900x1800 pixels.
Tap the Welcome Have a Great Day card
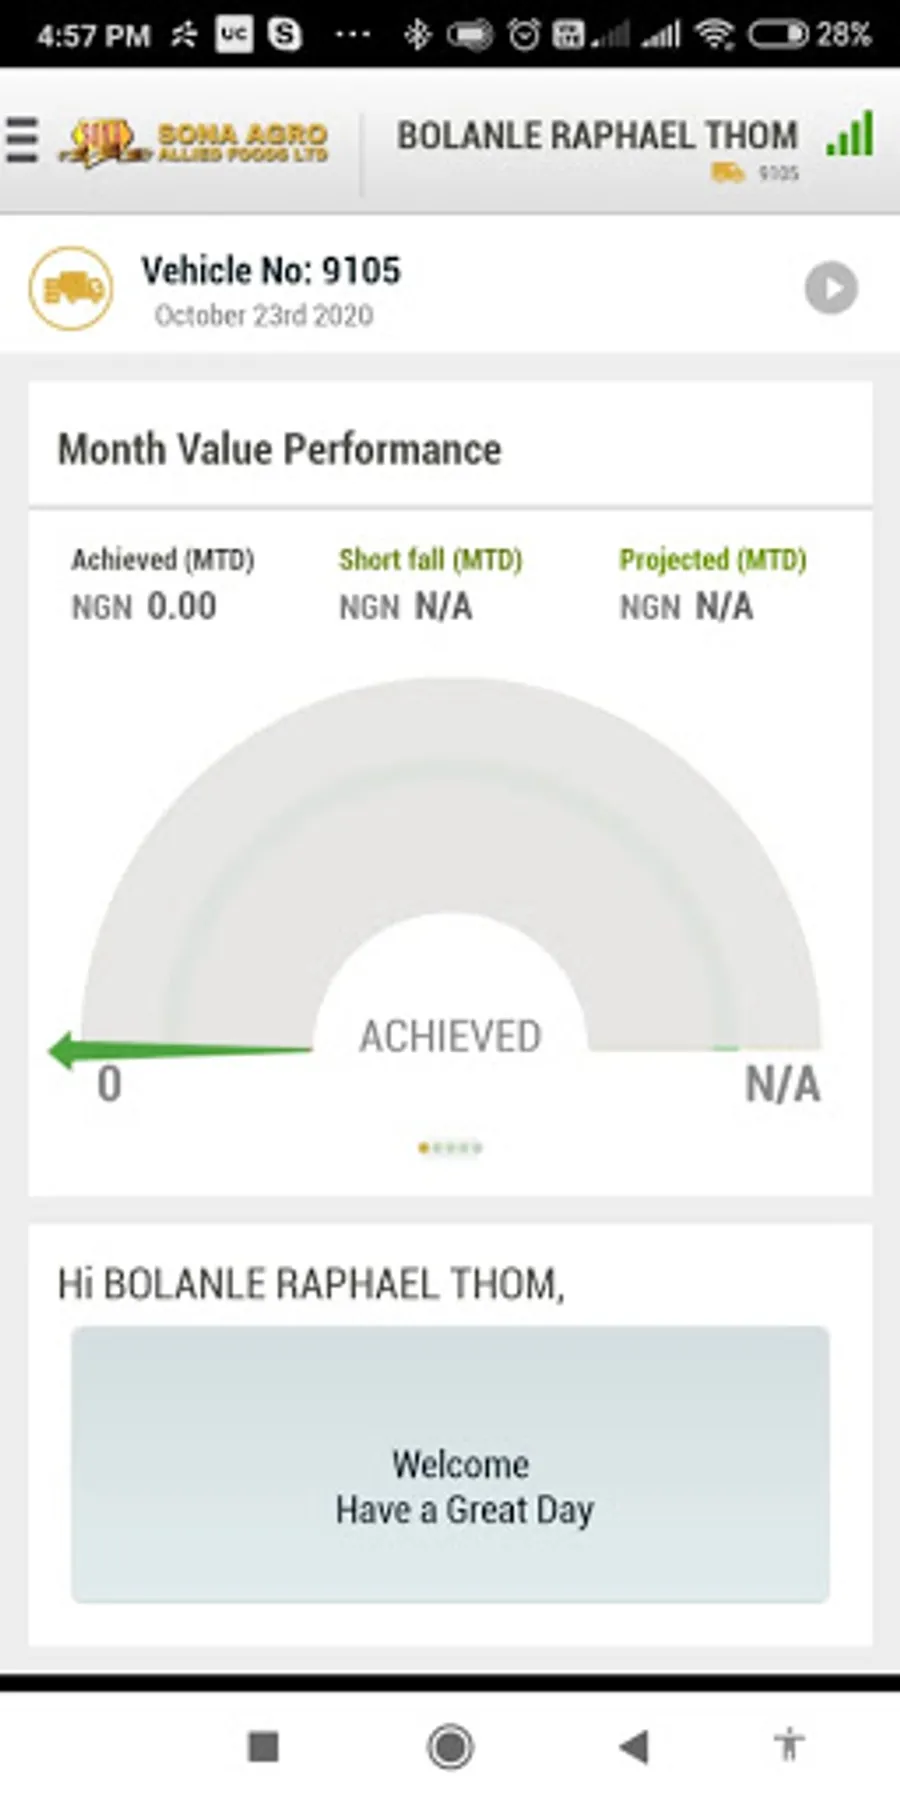[450, 1465]
